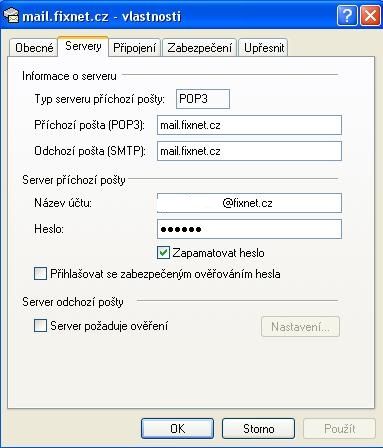Open the Připojení tab
The height and width of the screenshot is (448, 383).
[x=134, y=48]
